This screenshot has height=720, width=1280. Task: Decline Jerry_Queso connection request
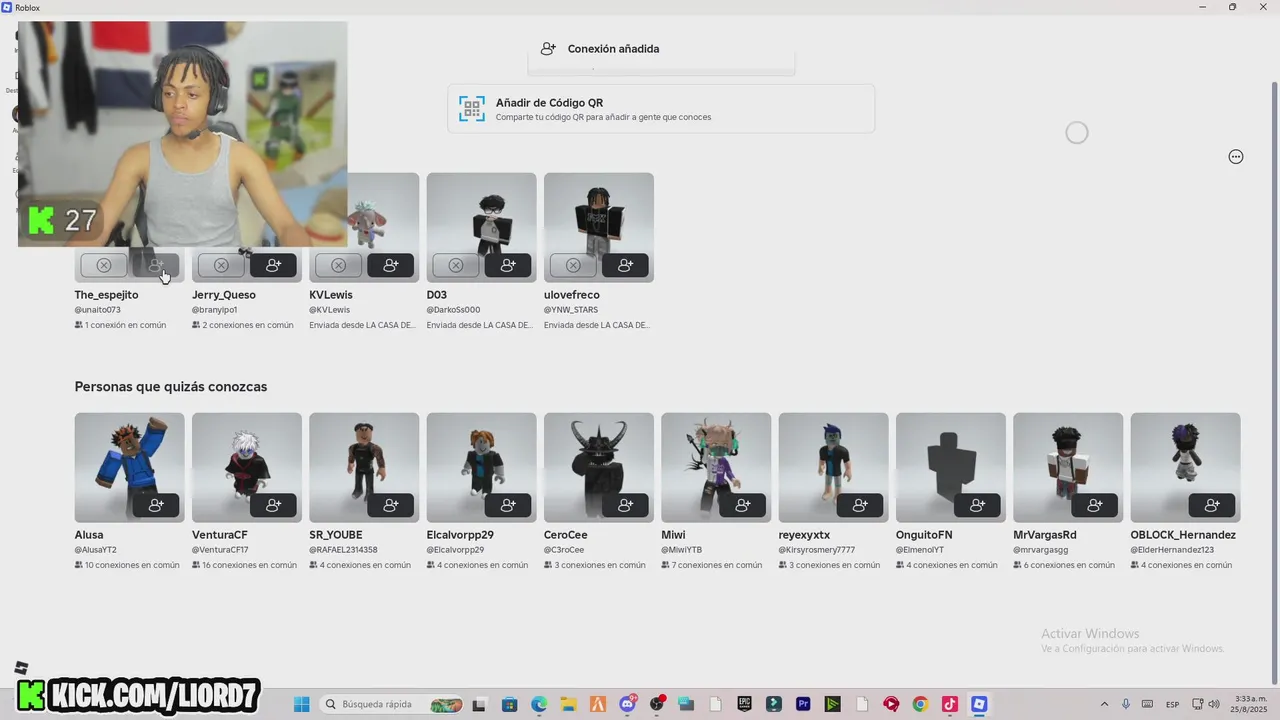coord(221,265)
